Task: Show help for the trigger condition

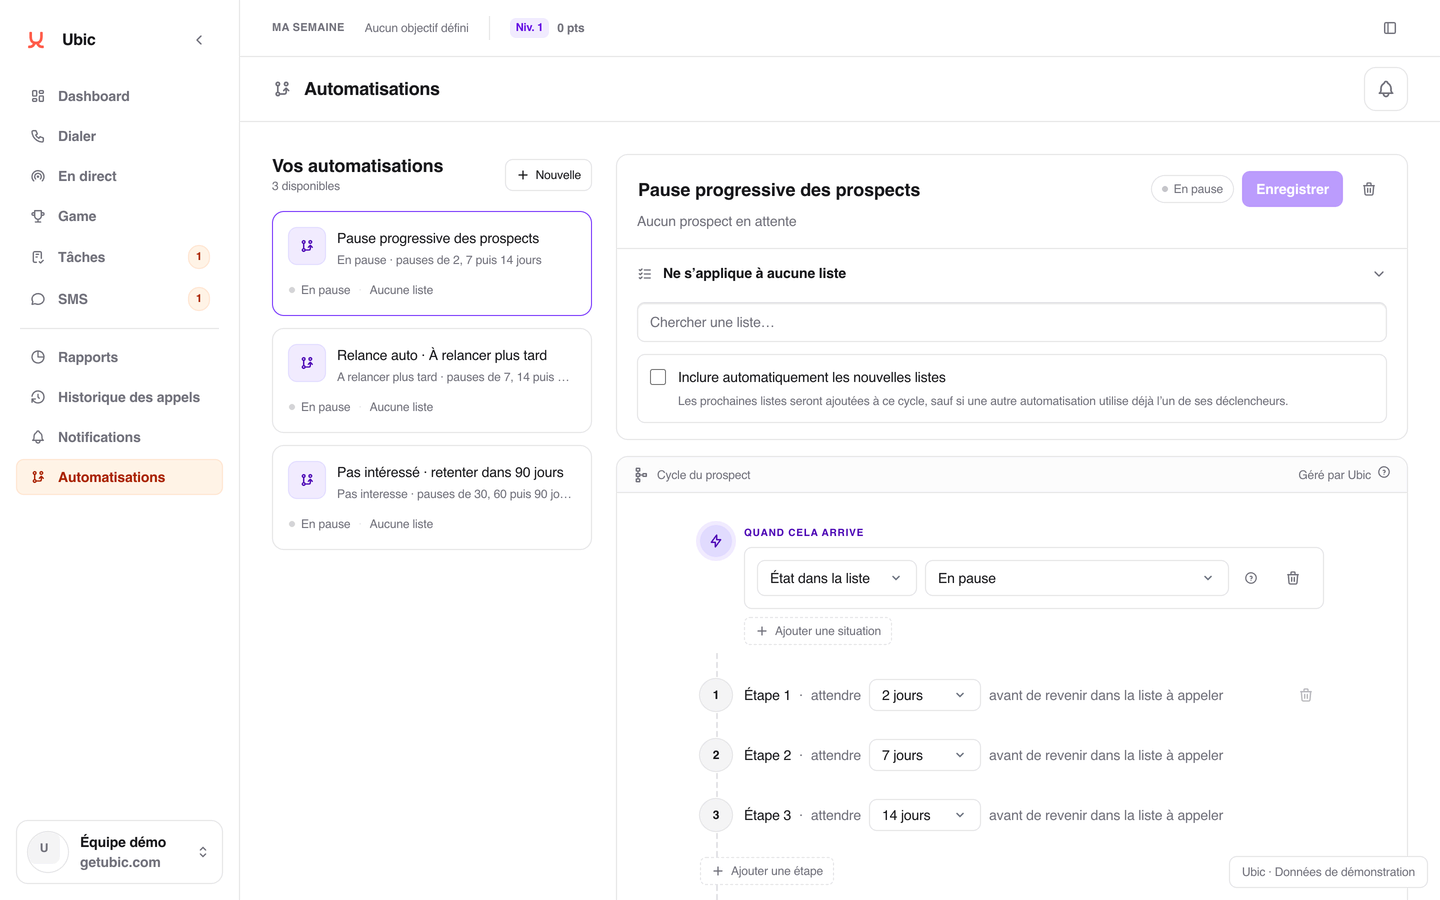Action: 1251,578
